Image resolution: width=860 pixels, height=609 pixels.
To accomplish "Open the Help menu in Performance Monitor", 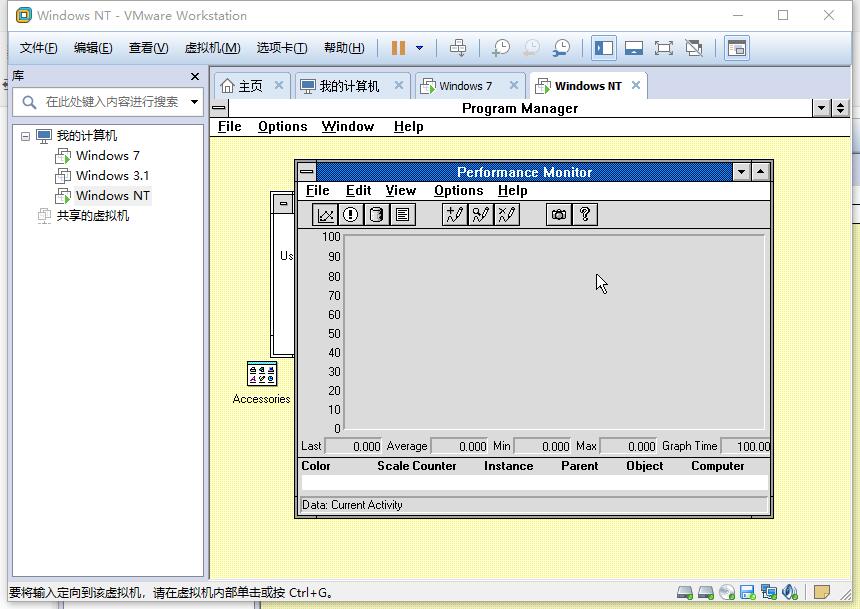I will click(x=513, y=190).
